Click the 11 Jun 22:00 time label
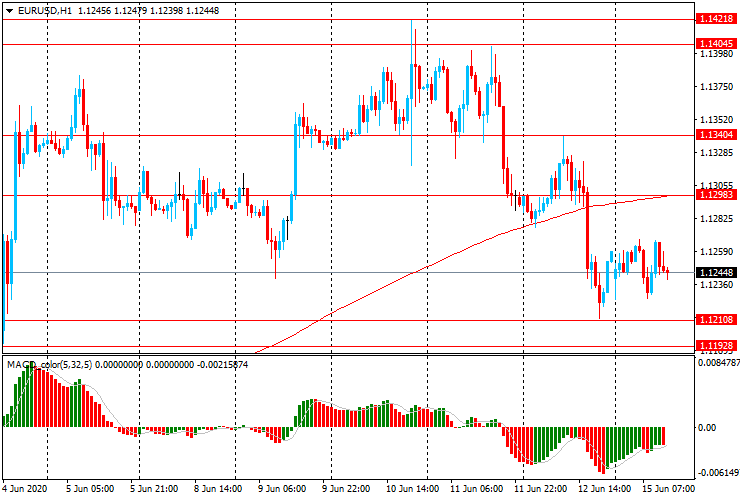Image resolution: width=740 pixels, height=500 pixels. click(x=541, y=488)
